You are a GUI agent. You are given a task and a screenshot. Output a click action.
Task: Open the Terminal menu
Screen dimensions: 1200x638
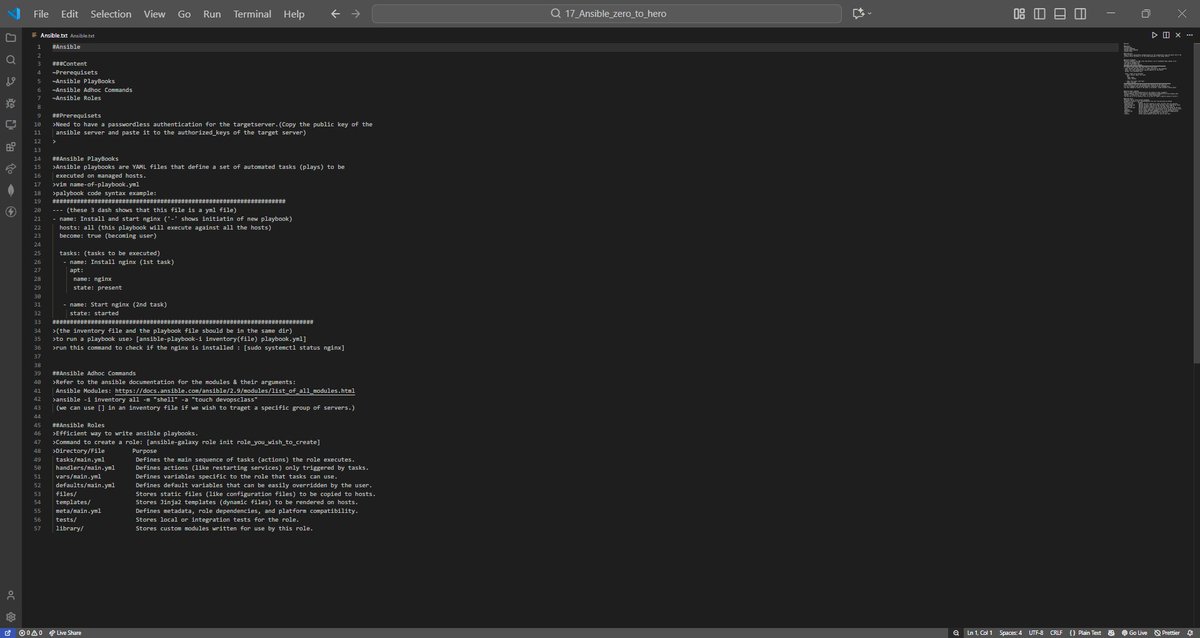[251, 13]
